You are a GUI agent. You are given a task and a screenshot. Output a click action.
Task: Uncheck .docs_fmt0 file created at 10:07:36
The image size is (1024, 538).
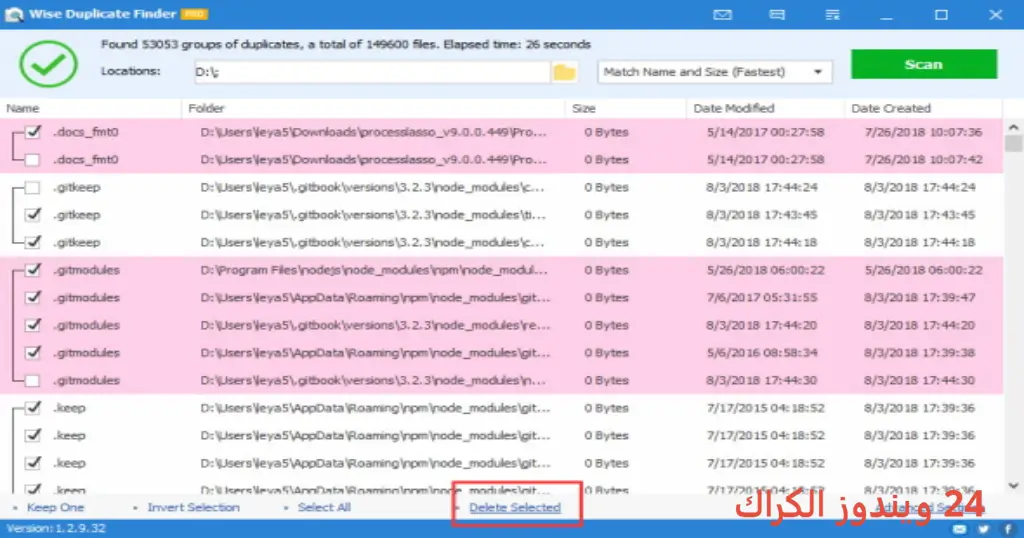(x=33, y=132)
